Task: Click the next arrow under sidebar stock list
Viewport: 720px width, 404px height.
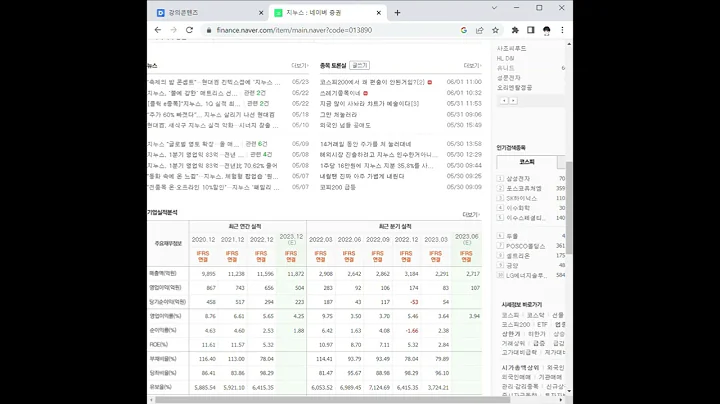Action: pyautogui.click(x=513, y=100)
